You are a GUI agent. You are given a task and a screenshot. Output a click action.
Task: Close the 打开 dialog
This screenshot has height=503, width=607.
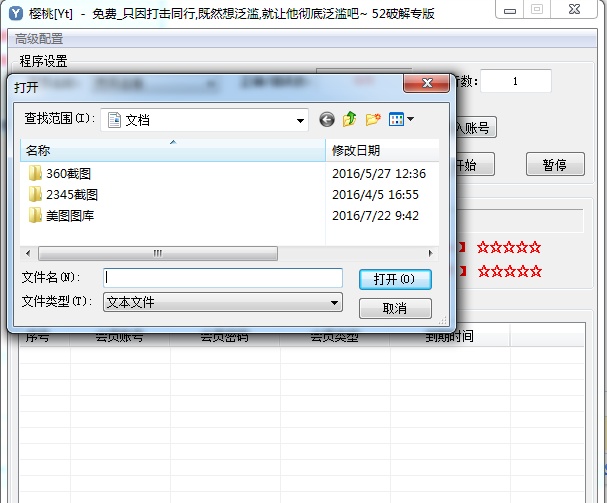427,83
